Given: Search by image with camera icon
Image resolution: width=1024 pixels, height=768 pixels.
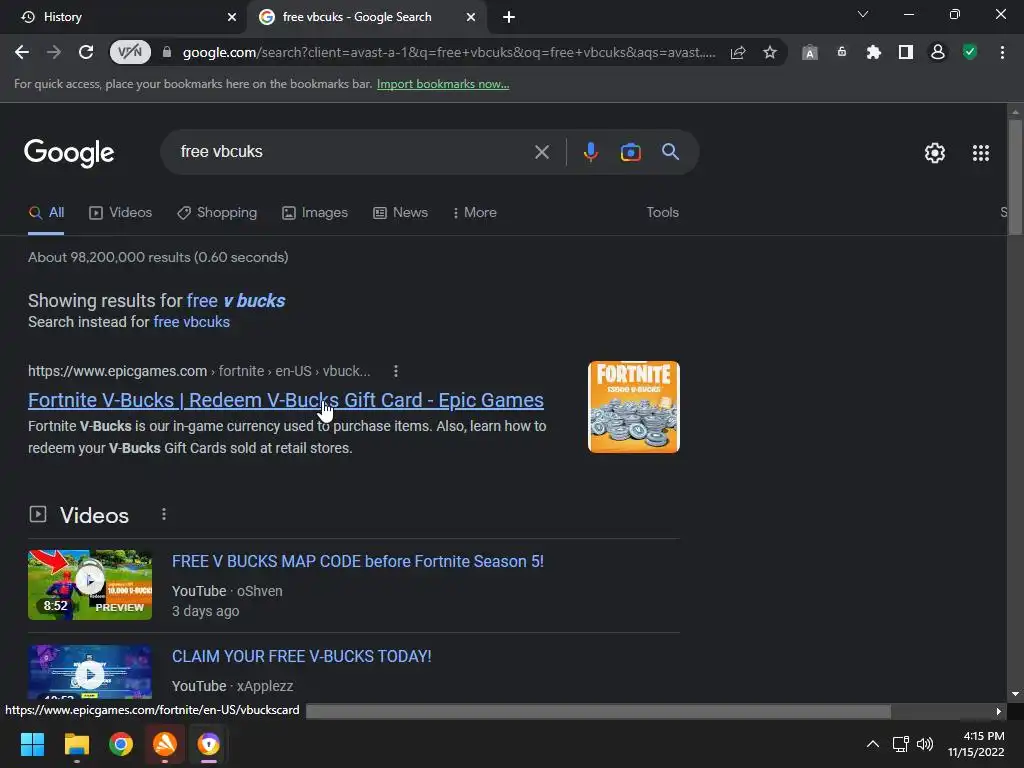Looking at the screenshot, I should pos(631,152).
